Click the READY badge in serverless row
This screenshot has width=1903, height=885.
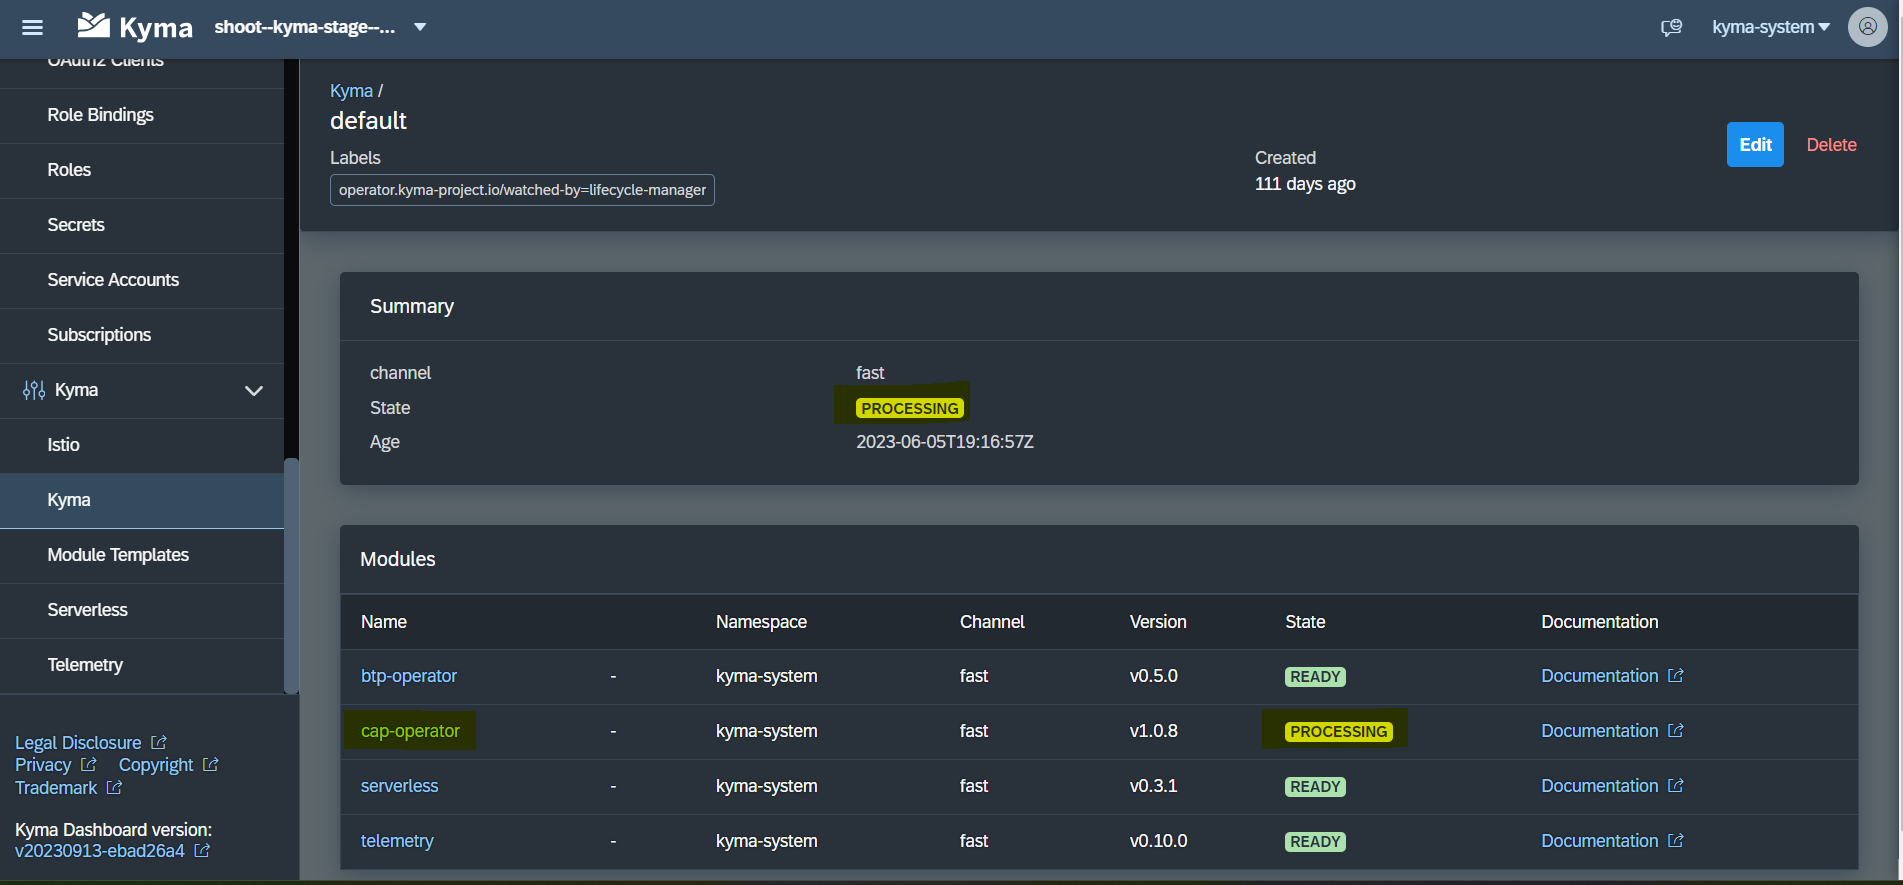pyautogui.click(x=1315, y=786)
